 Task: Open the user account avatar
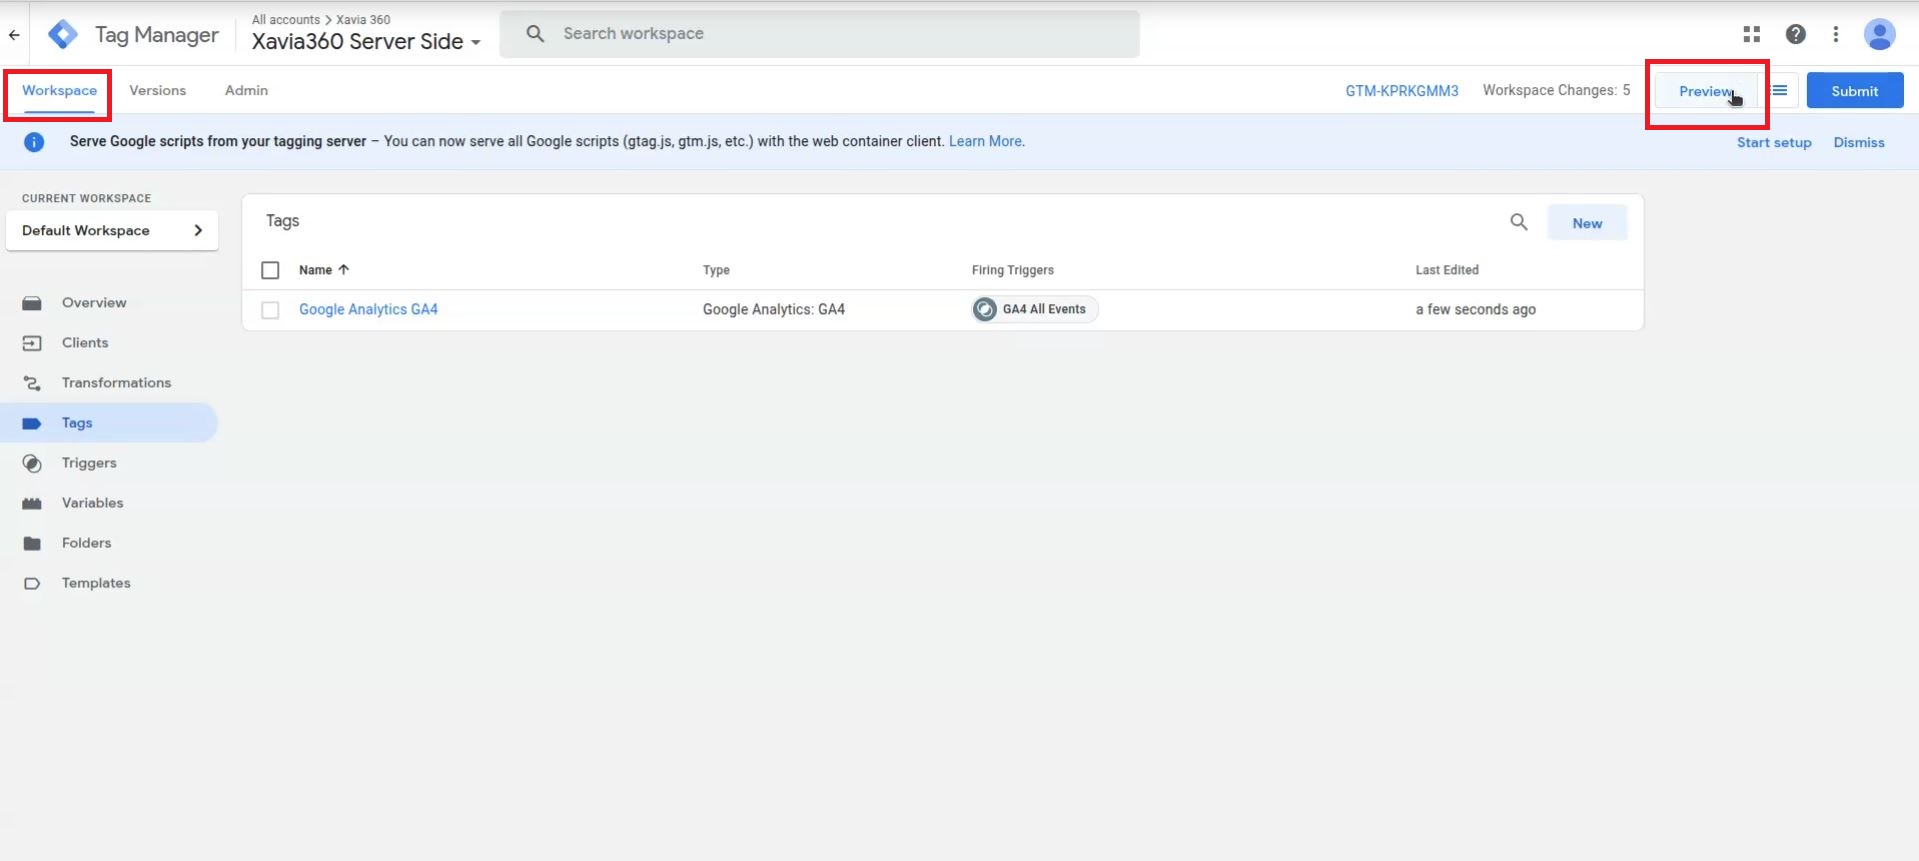(x=1880, y=34)
